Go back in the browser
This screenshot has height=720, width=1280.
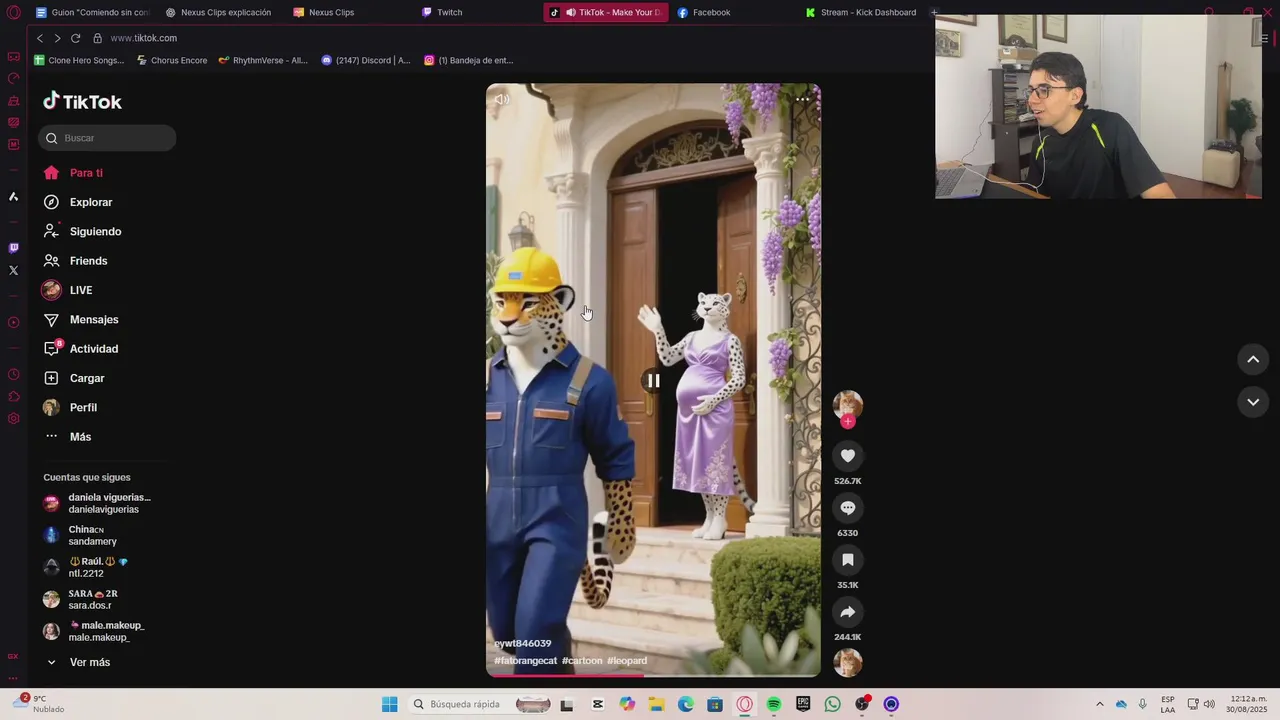click(40, 38)
